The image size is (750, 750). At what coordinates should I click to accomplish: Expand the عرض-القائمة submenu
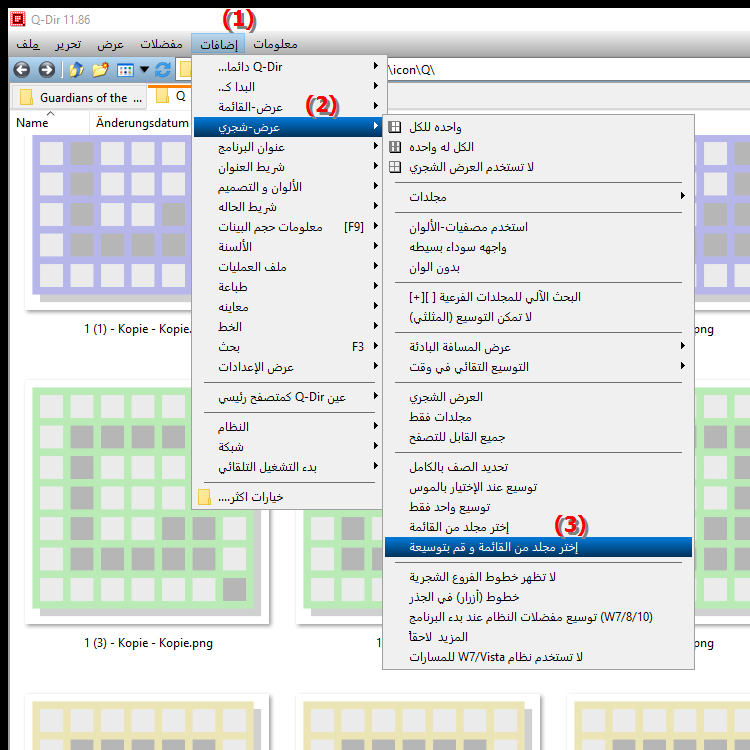[288, 107]
